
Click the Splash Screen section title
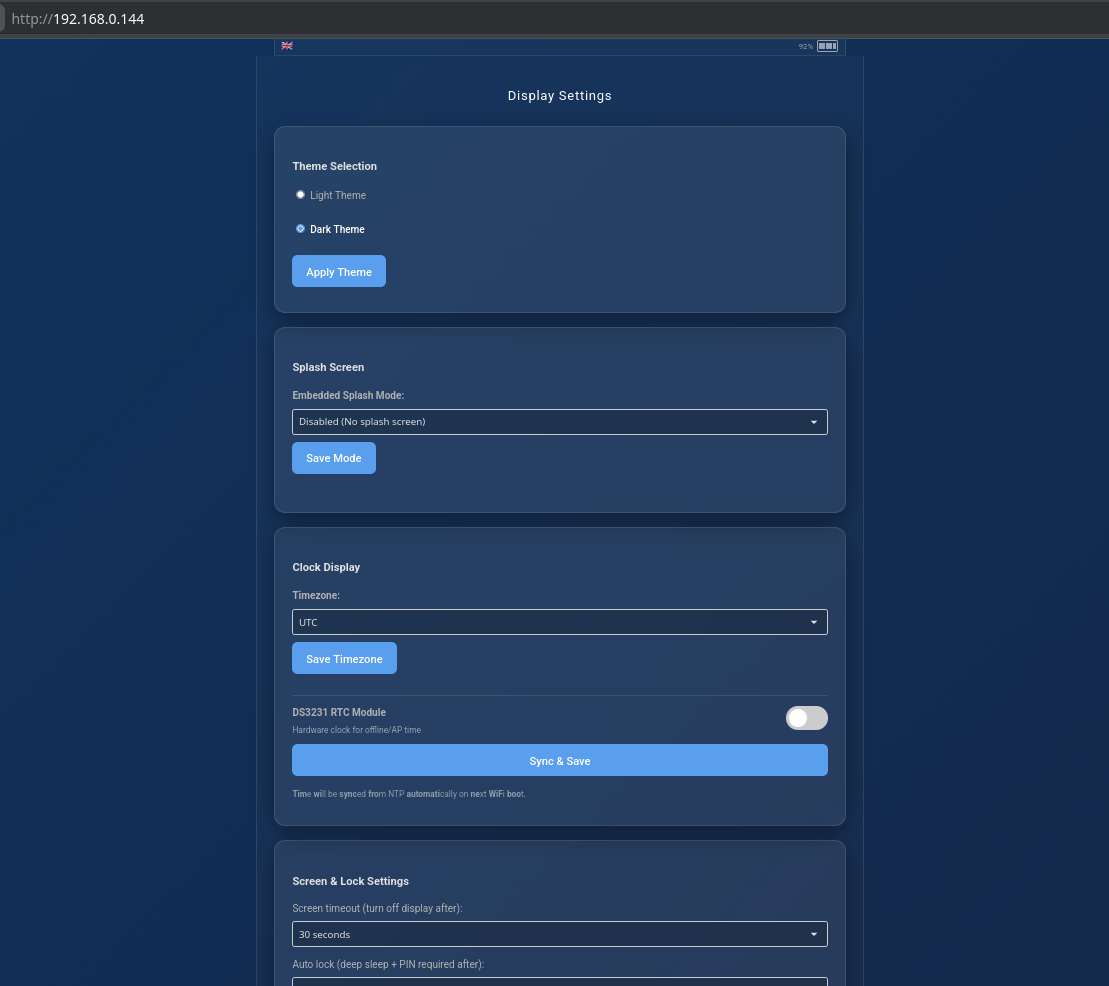pos(328,367)
